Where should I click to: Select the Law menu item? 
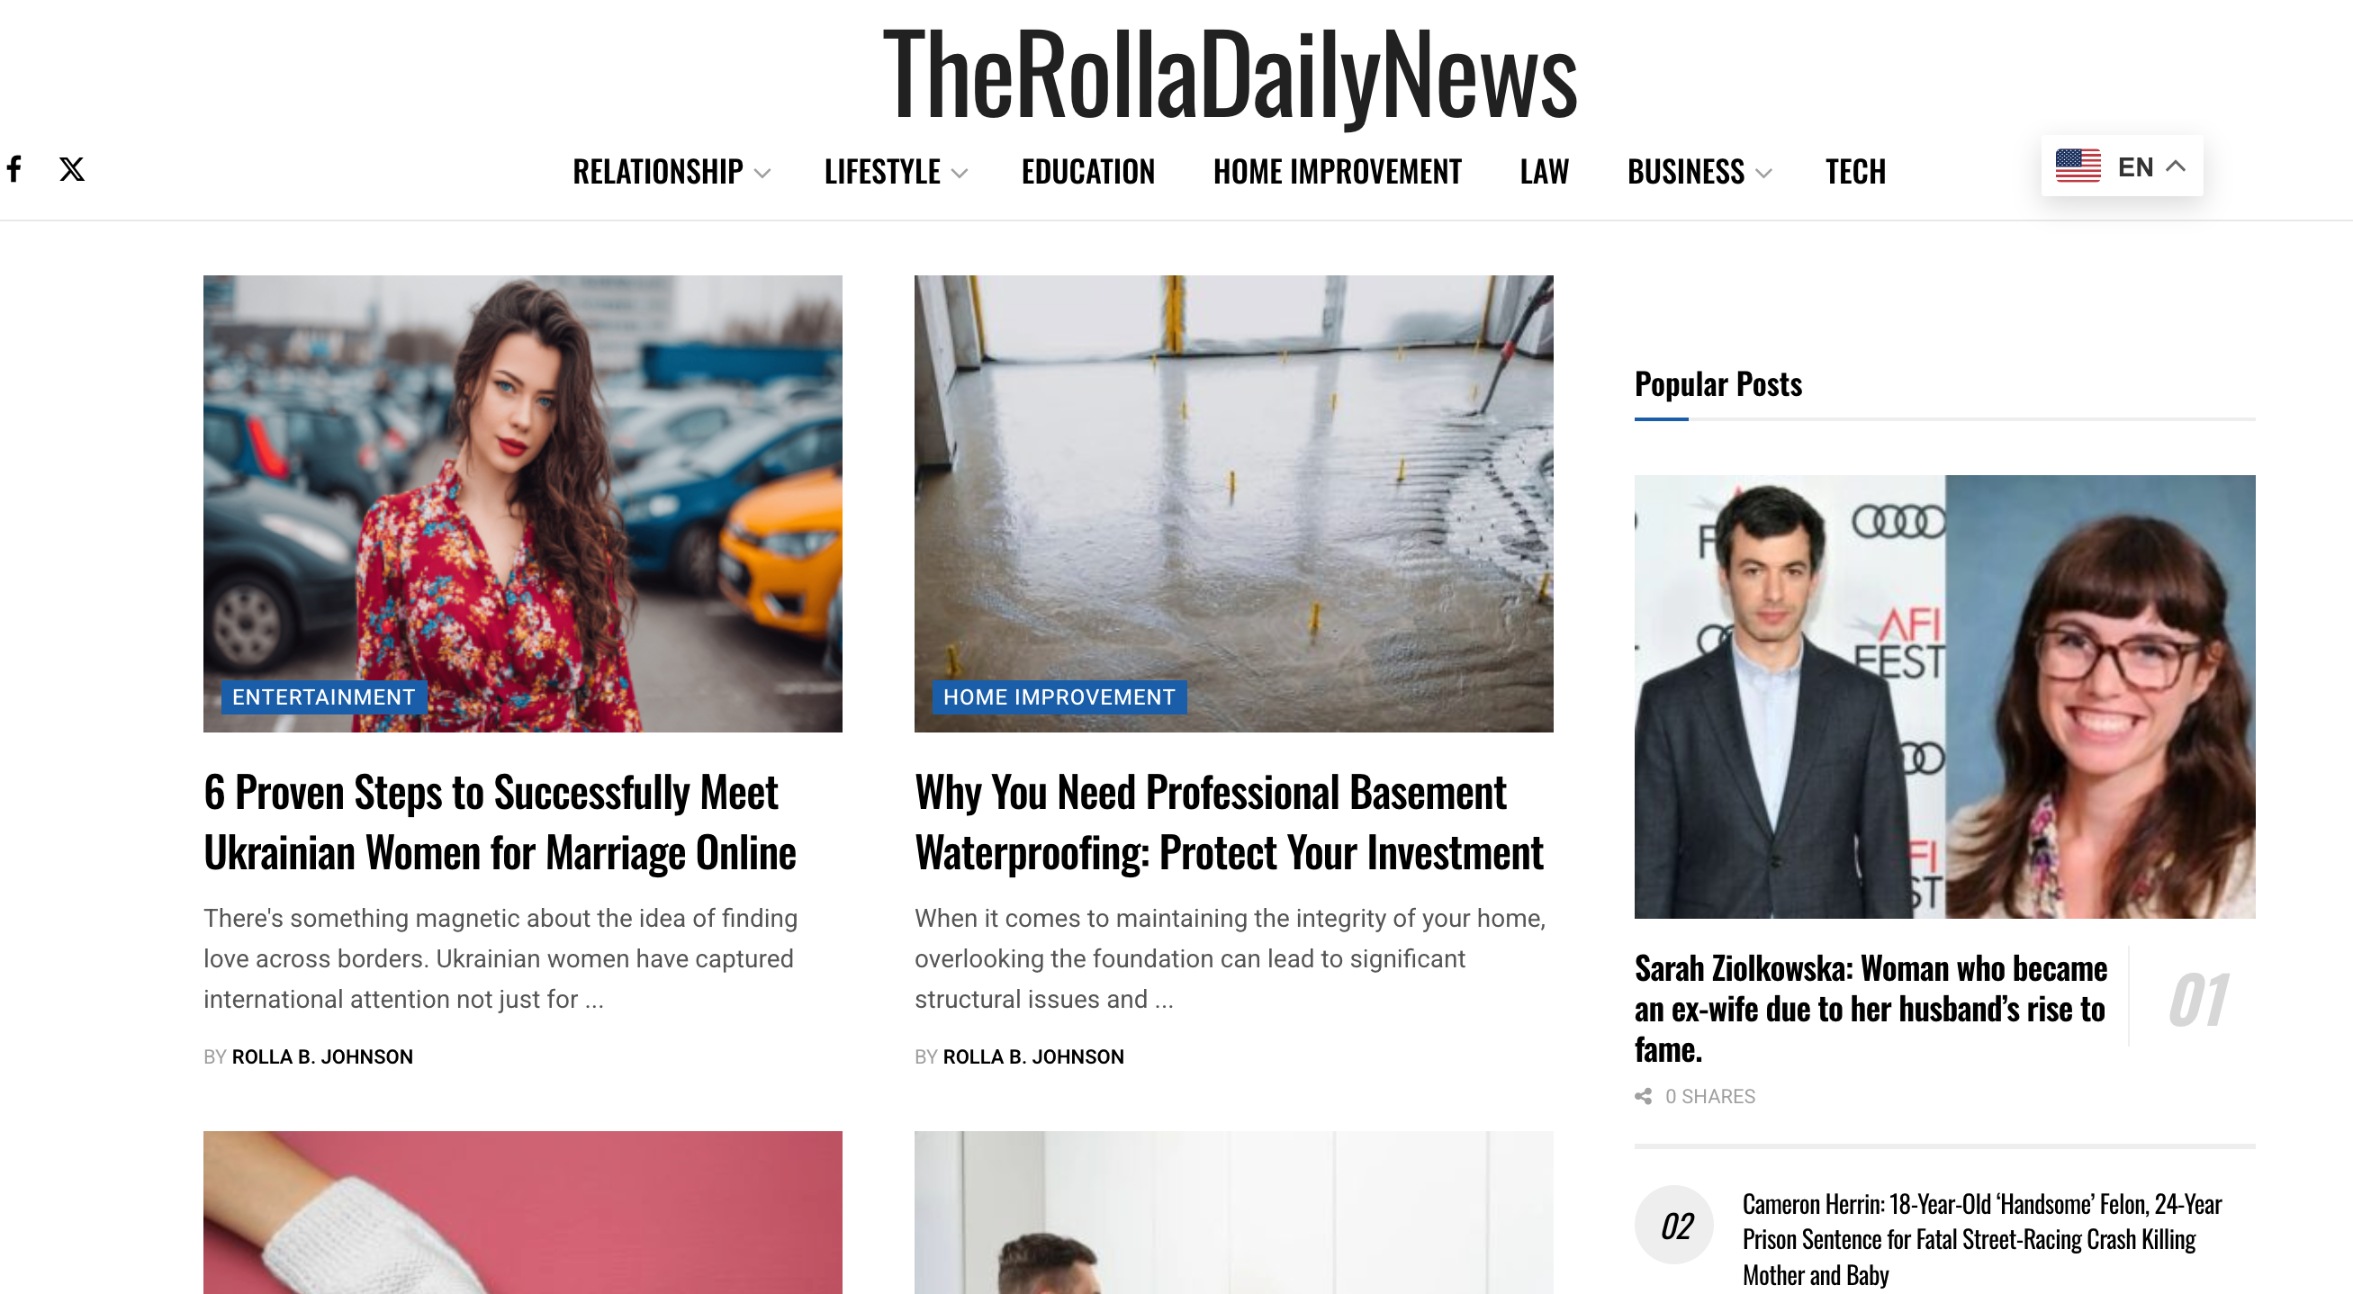(1544, 172)
